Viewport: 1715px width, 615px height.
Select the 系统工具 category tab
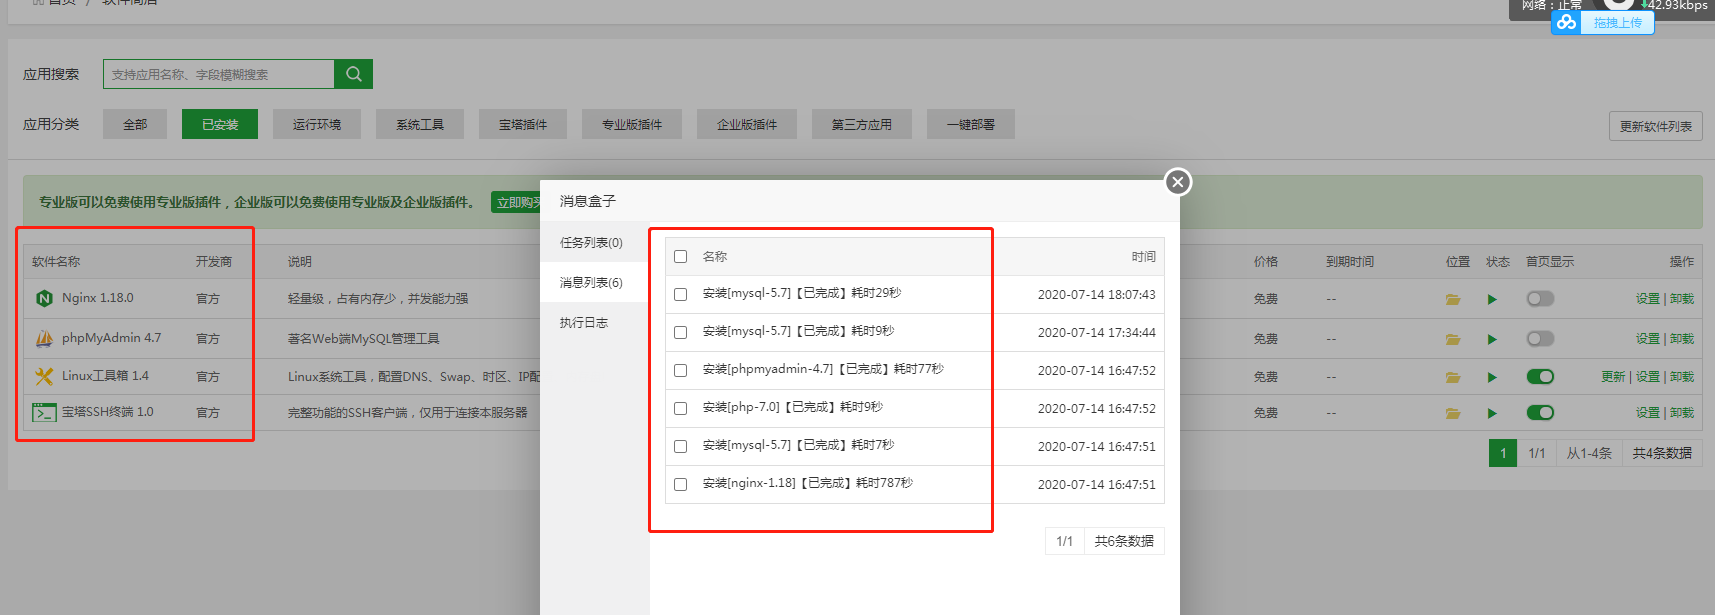(420, 124)
